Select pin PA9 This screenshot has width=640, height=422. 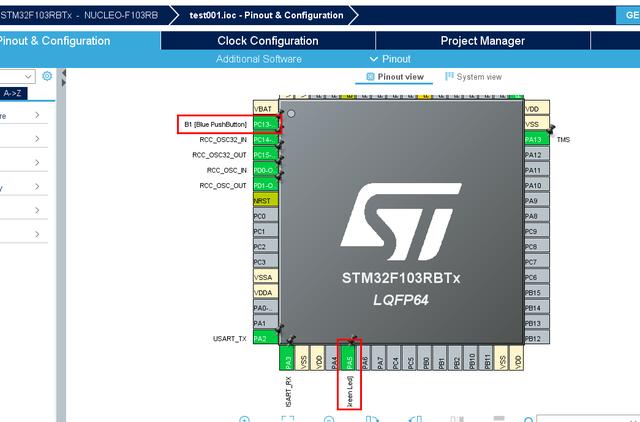[537, 201]
